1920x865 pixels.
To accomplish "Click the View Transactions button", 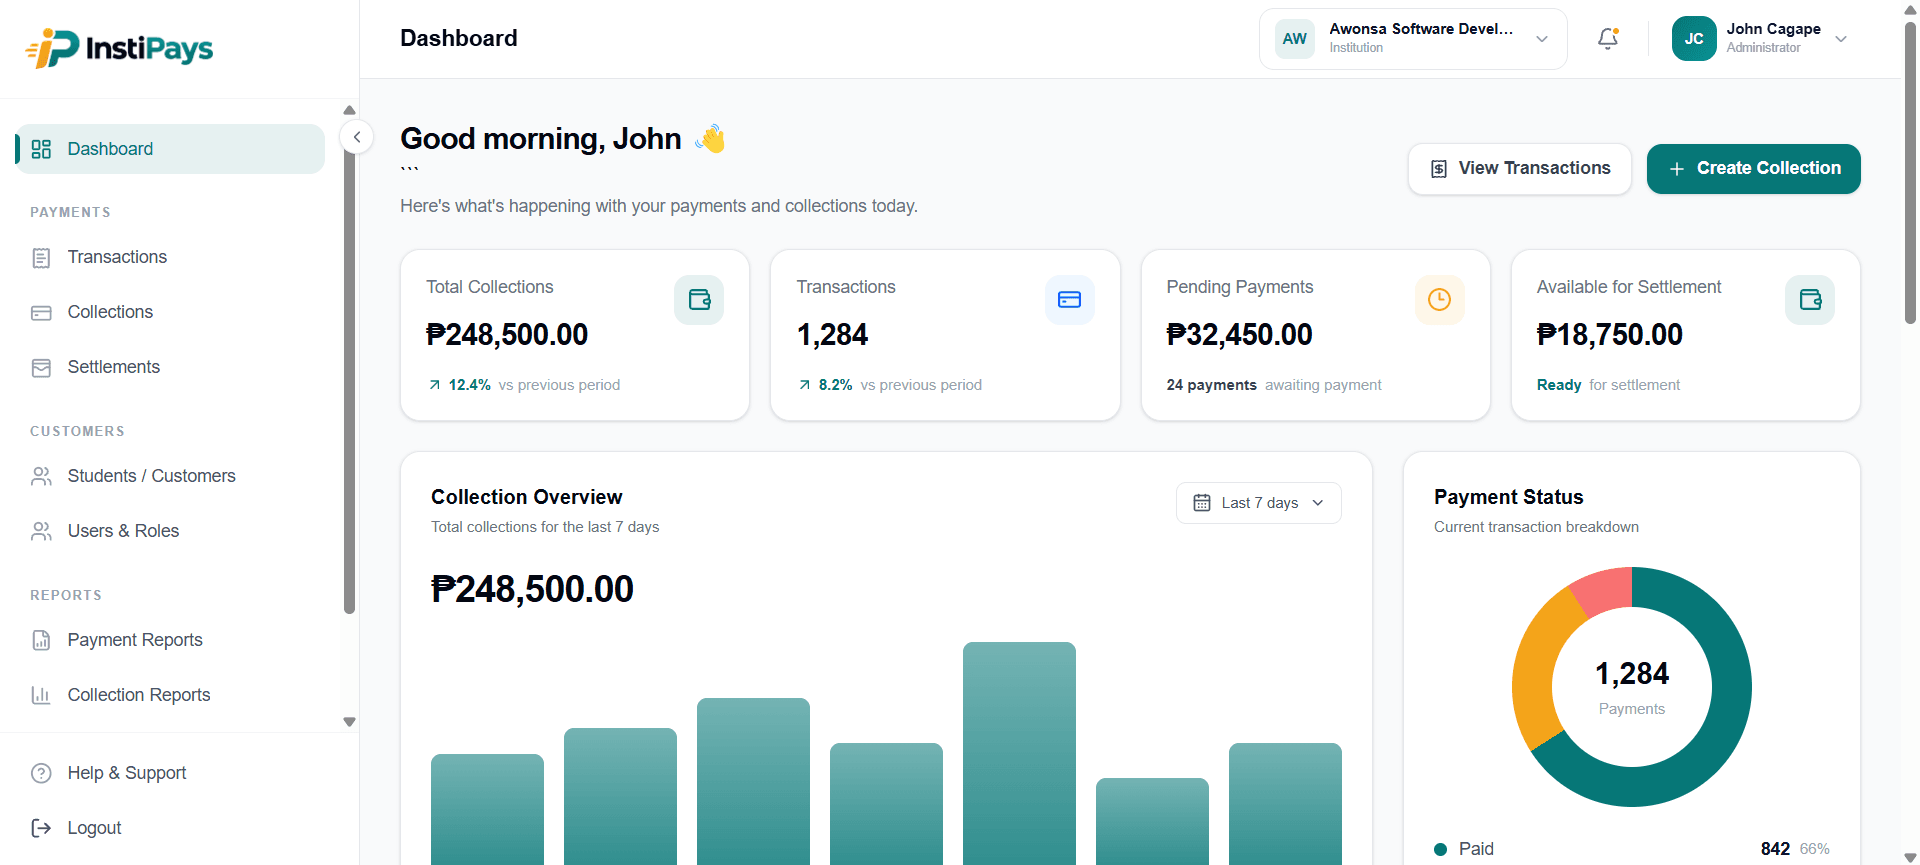I will (x=1520, y=169).
